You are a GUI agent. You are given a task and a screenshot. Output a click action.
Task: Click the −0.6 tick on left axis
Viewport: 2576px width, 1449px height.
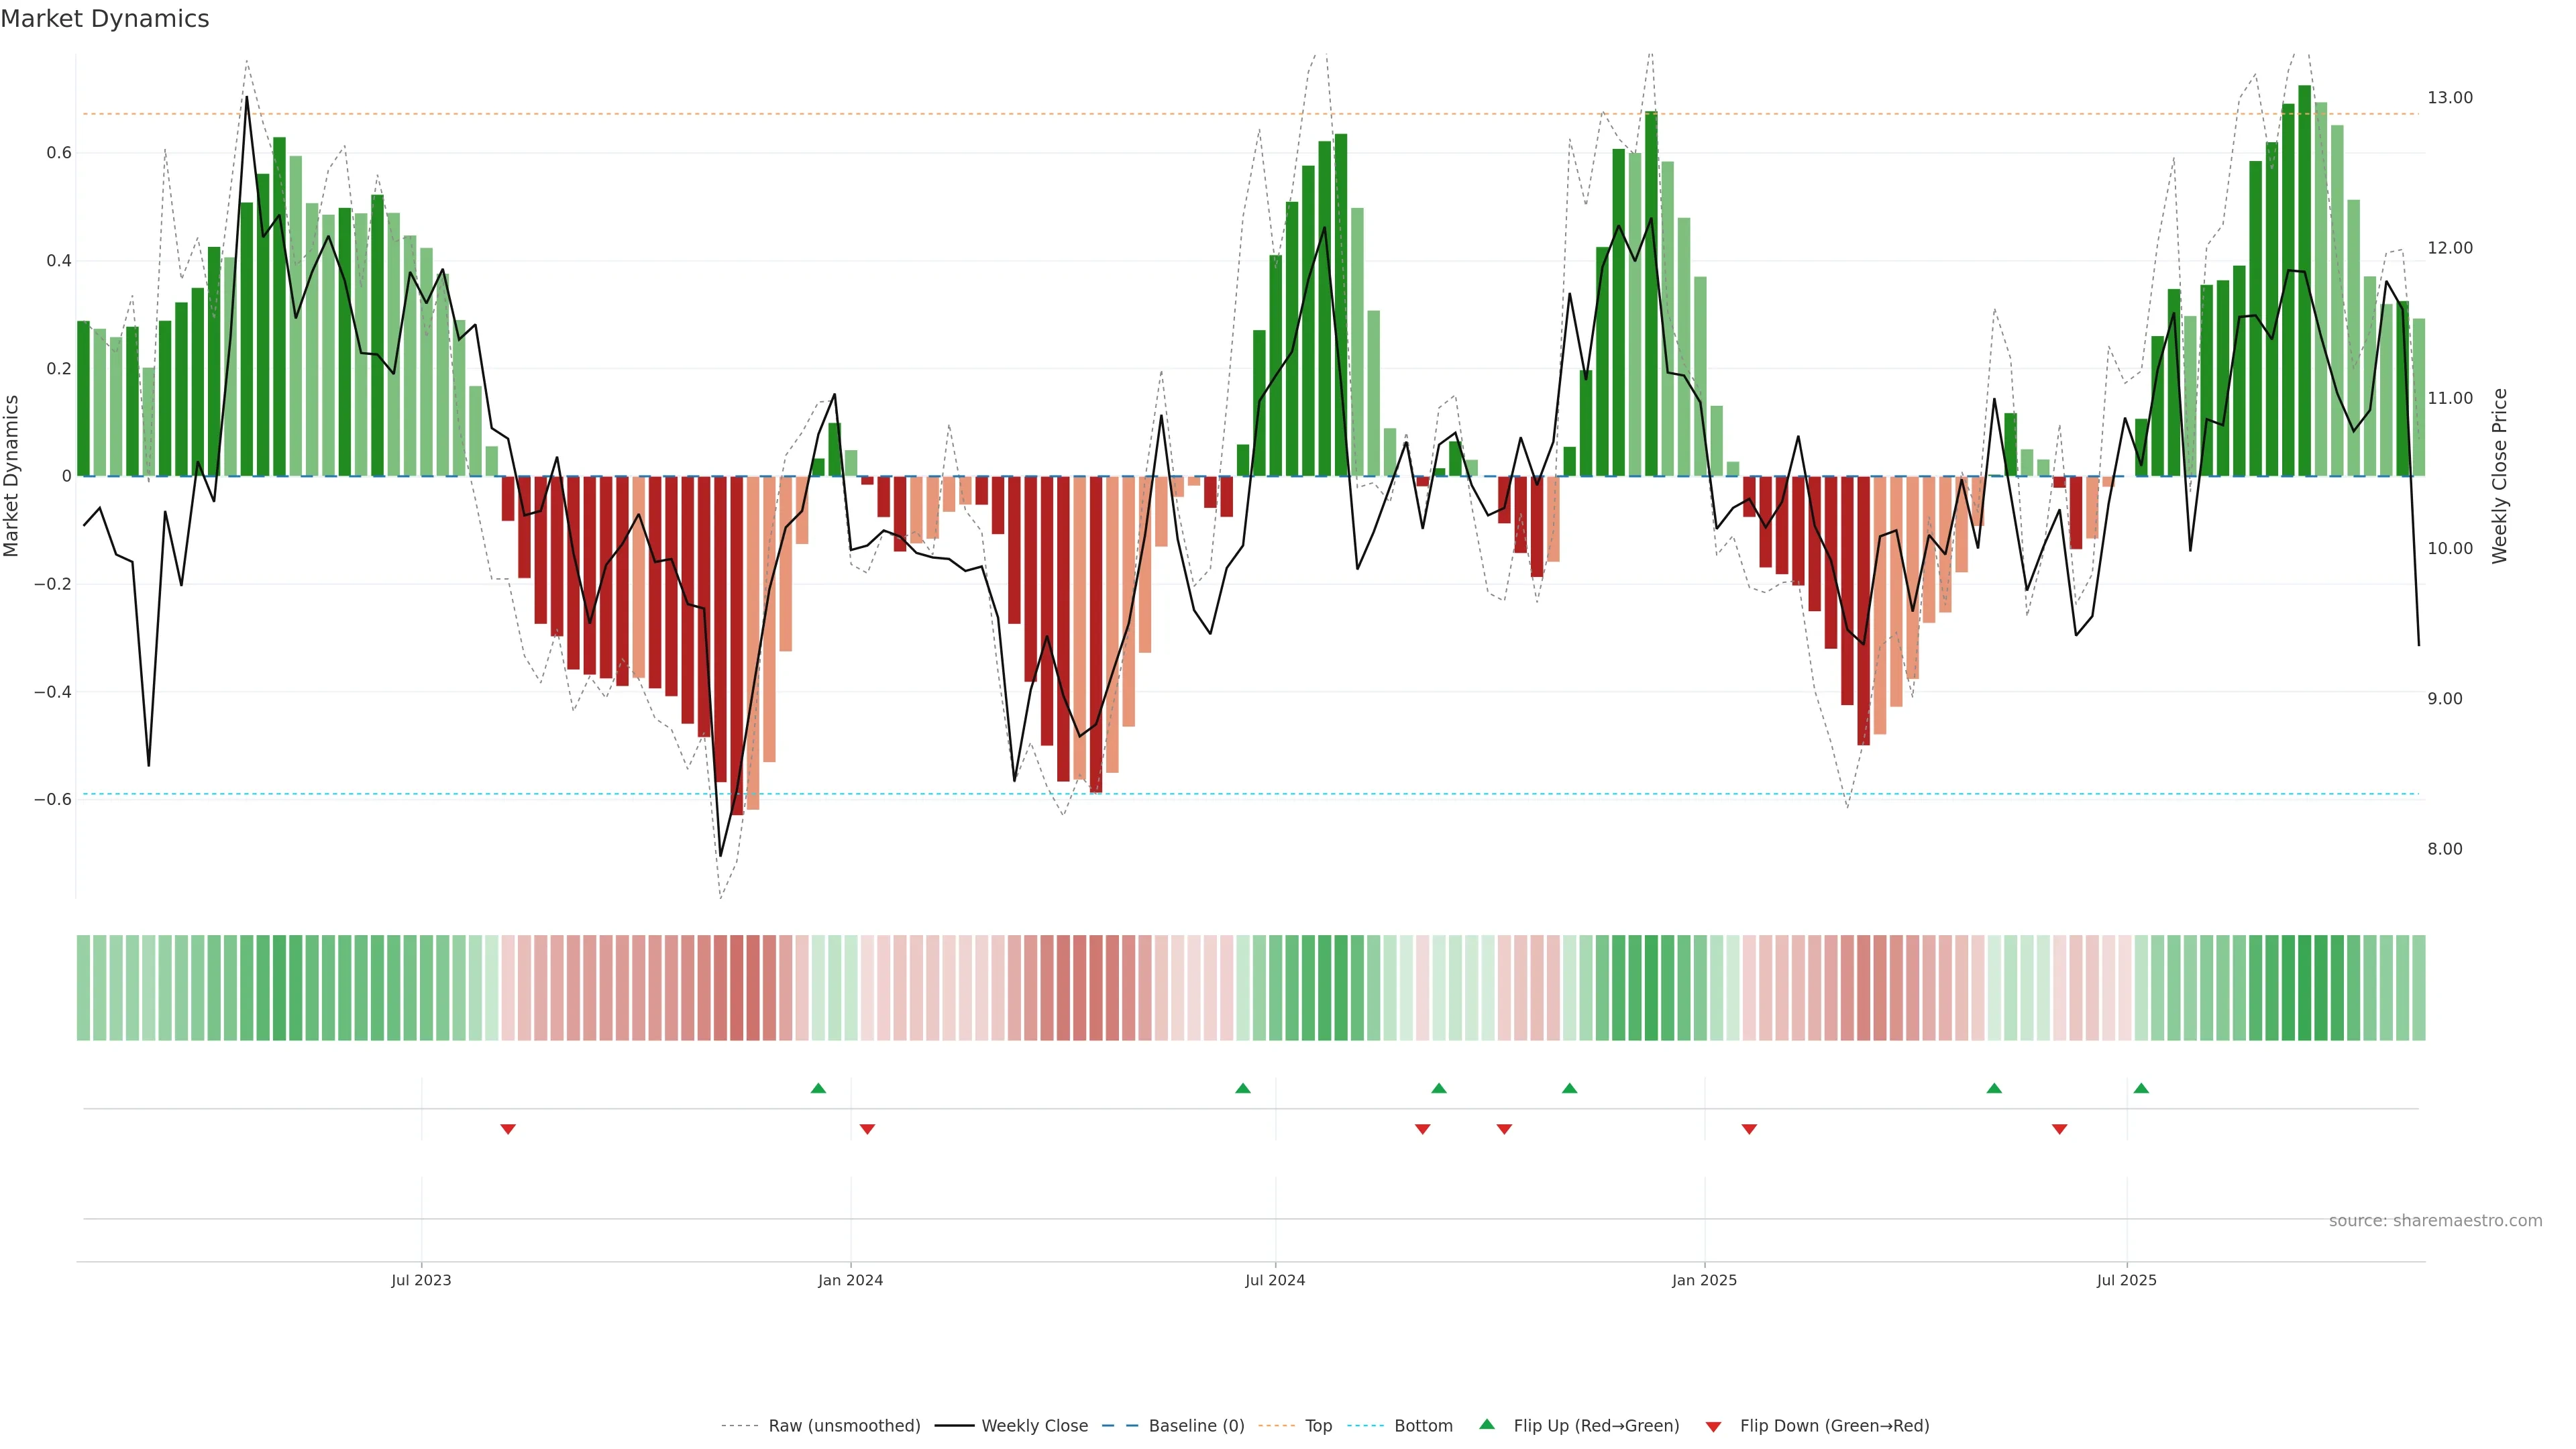53,799
